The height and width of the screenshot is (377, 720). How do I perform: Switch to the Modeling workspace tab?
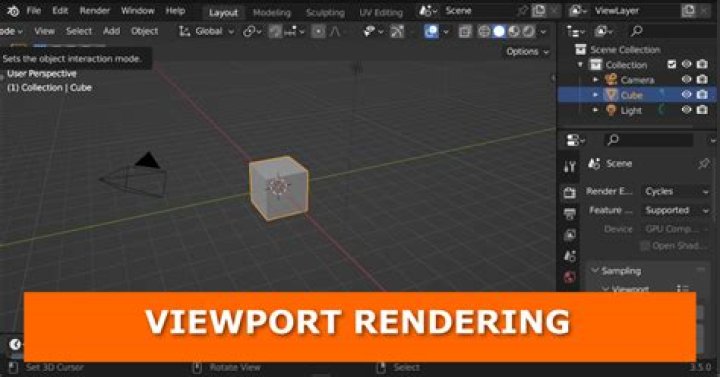pos(272,12)
